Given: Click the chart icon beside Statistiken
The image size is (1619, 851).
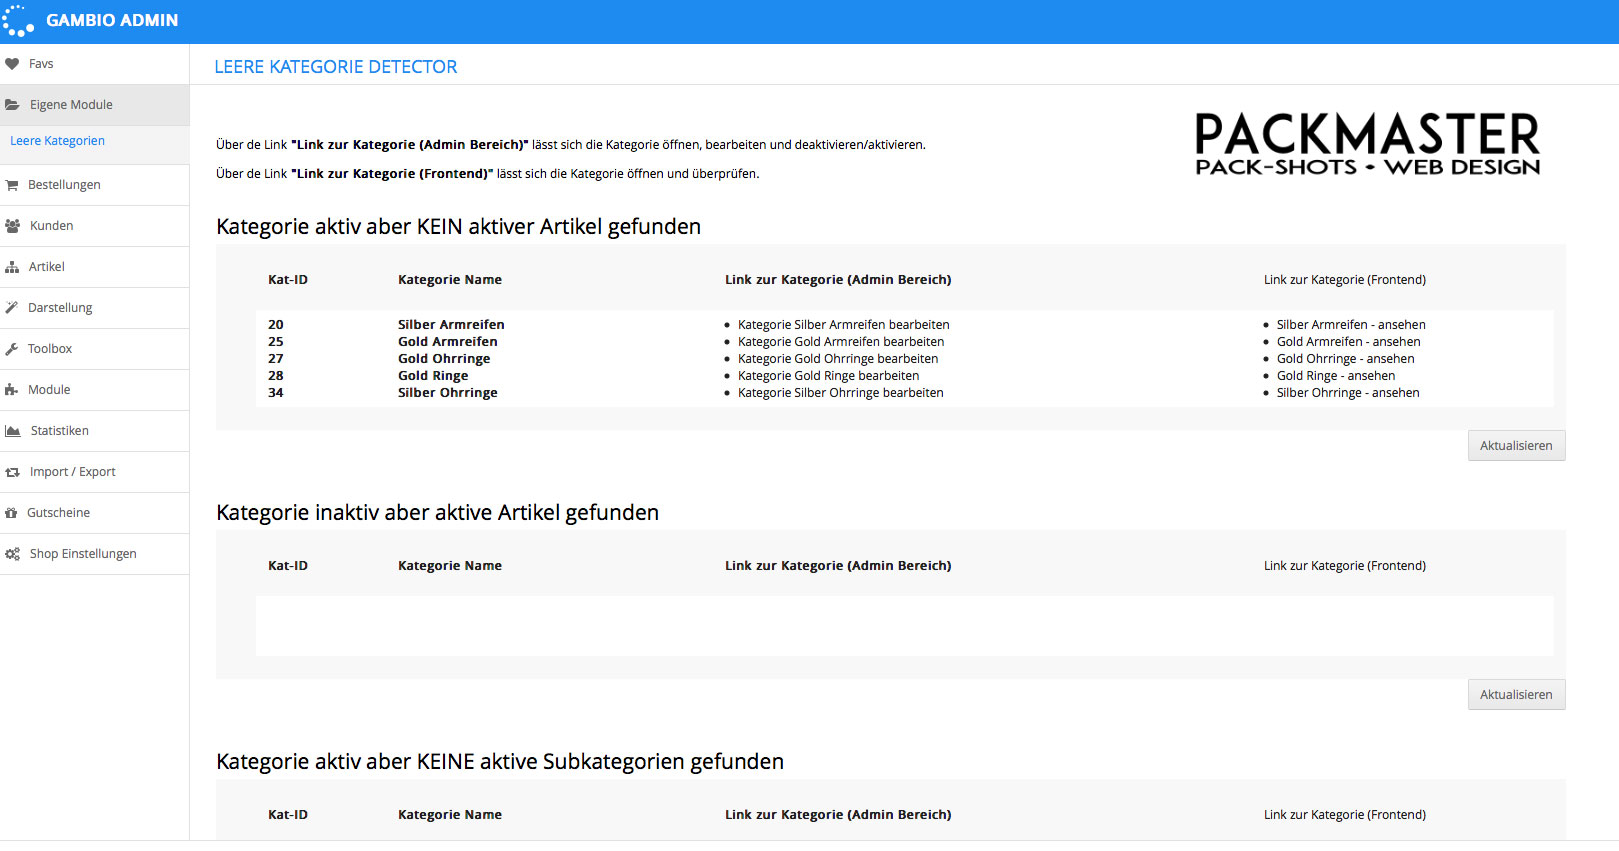Looking at the screenshot, I should click(x=13, y=431).
